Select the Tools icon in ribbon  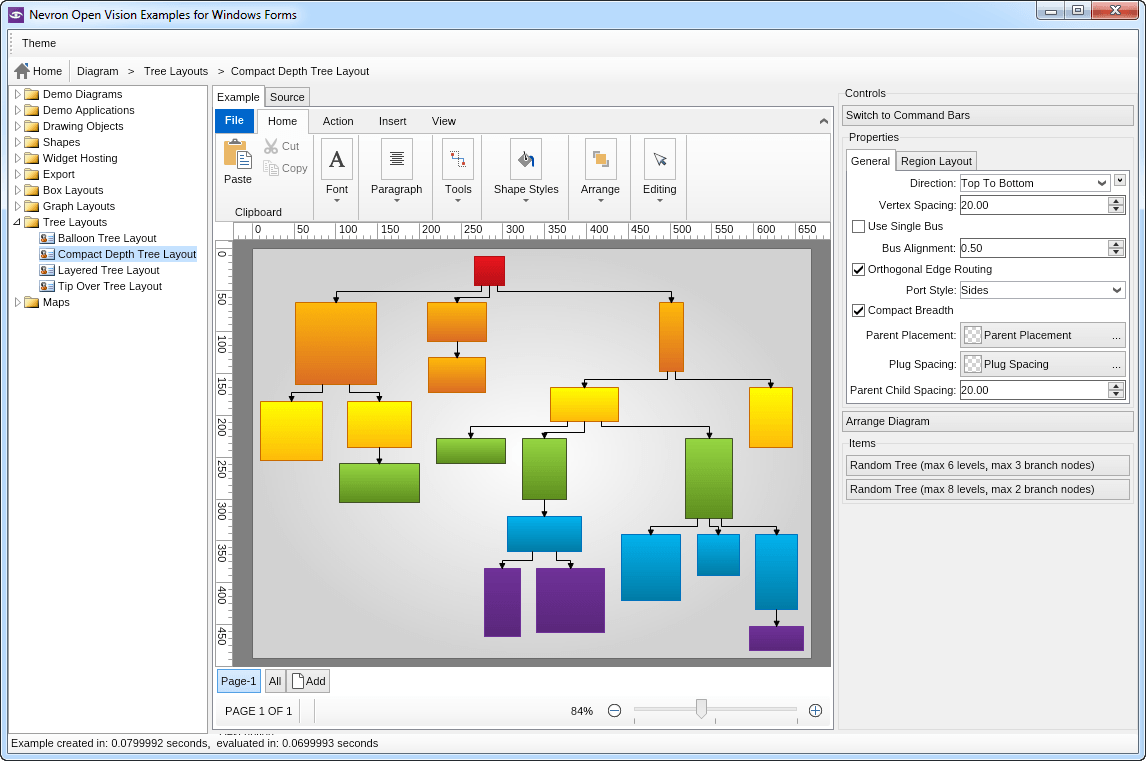point(458,159)
